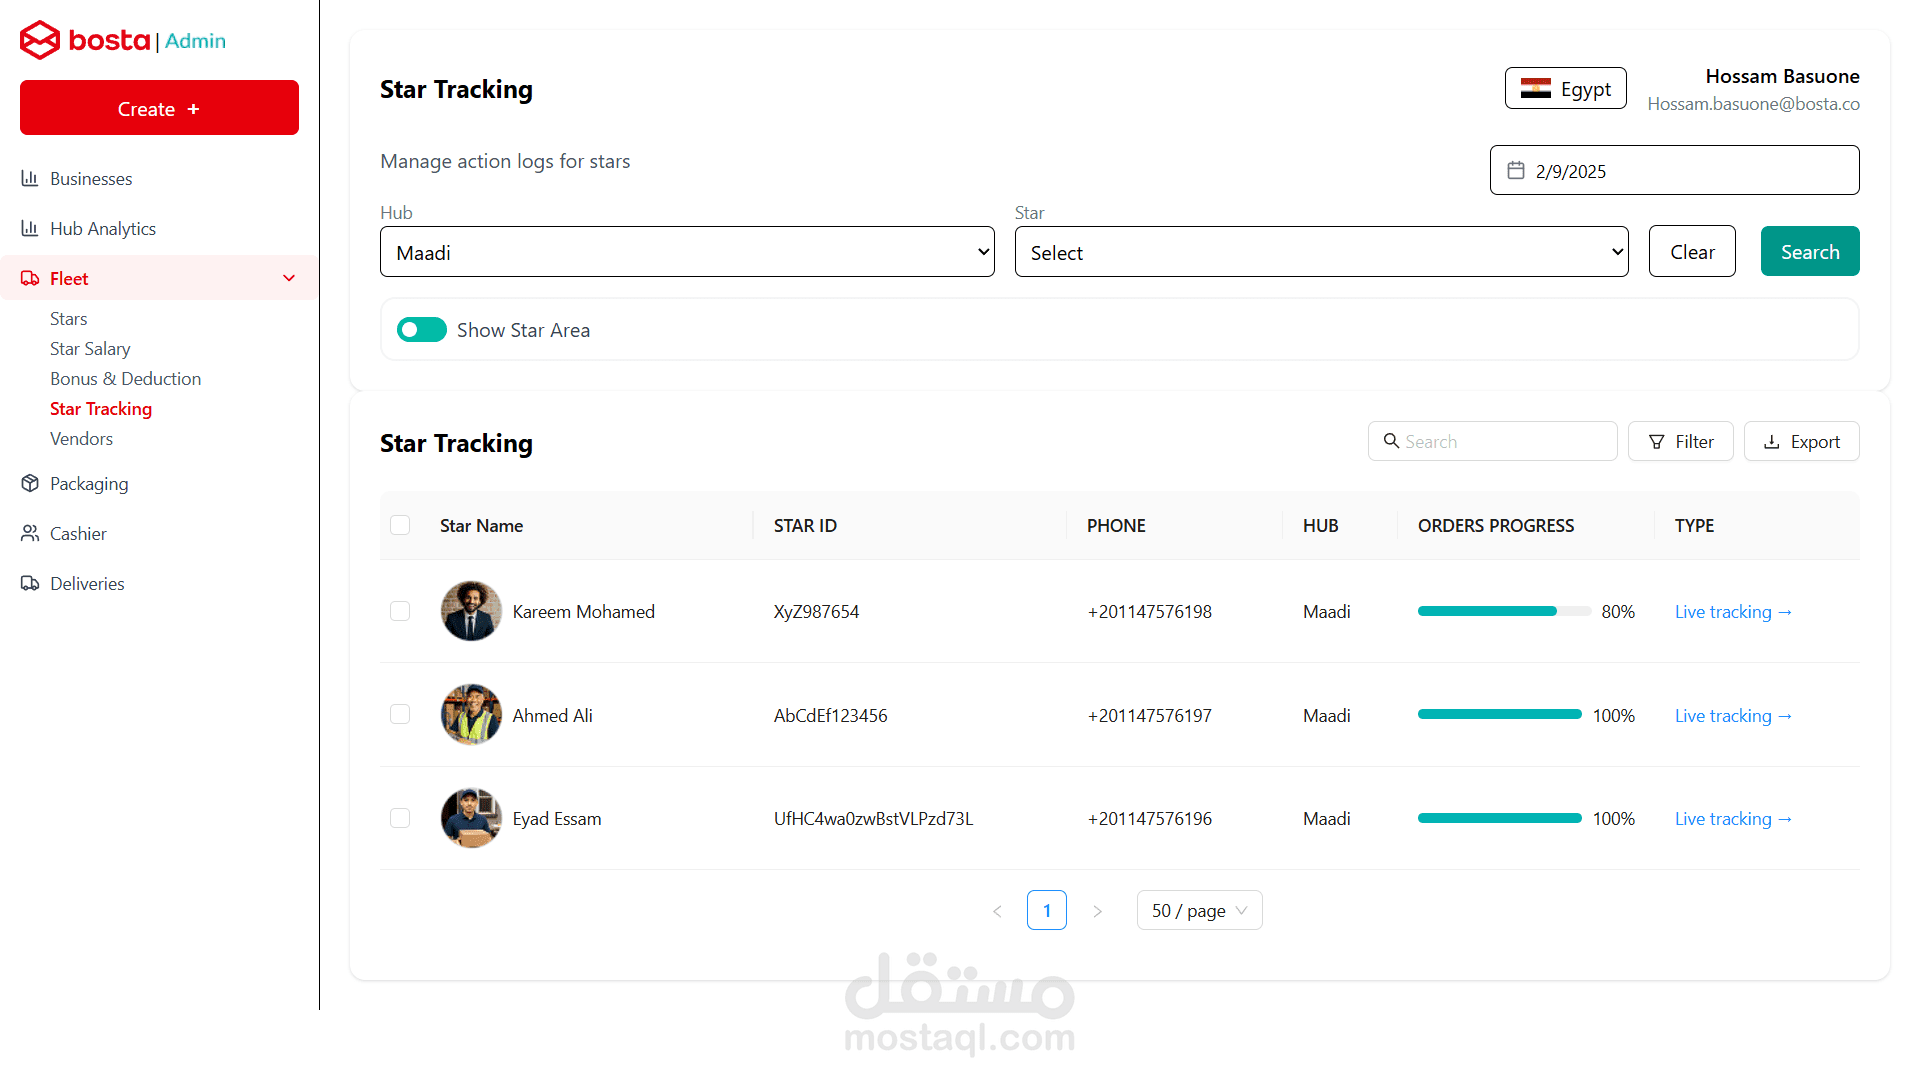
Task: Click the magnifier icon in table search
Action: [1391, 440]
